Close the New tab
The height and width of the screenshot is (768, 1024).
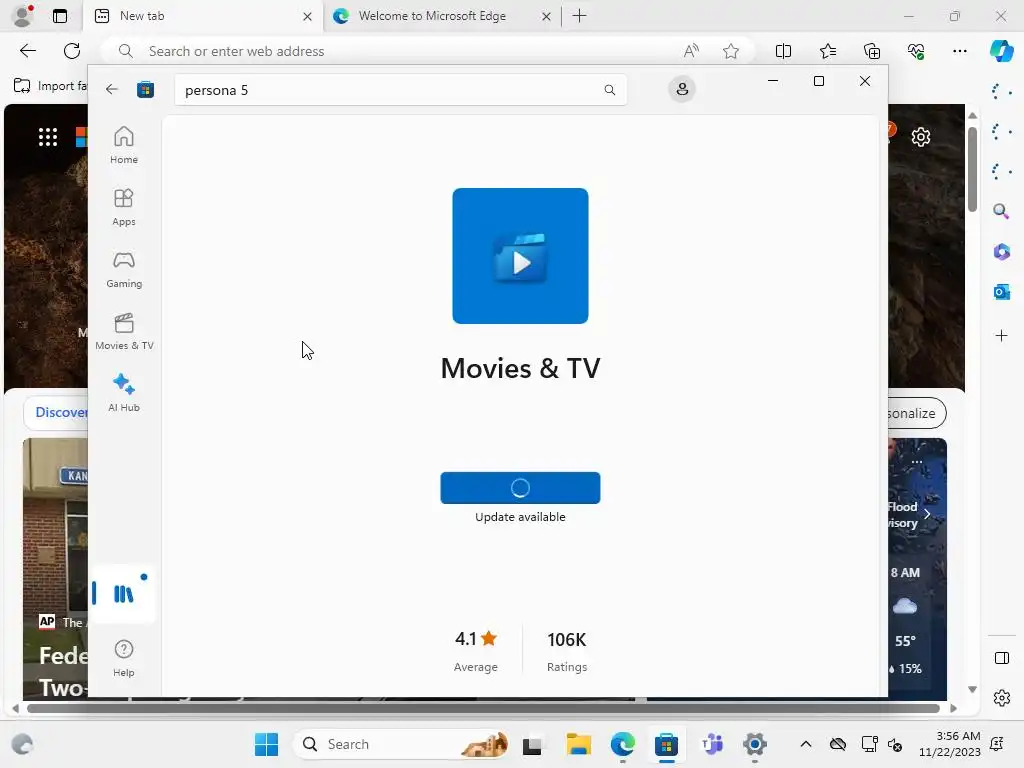tap(307, 16)
